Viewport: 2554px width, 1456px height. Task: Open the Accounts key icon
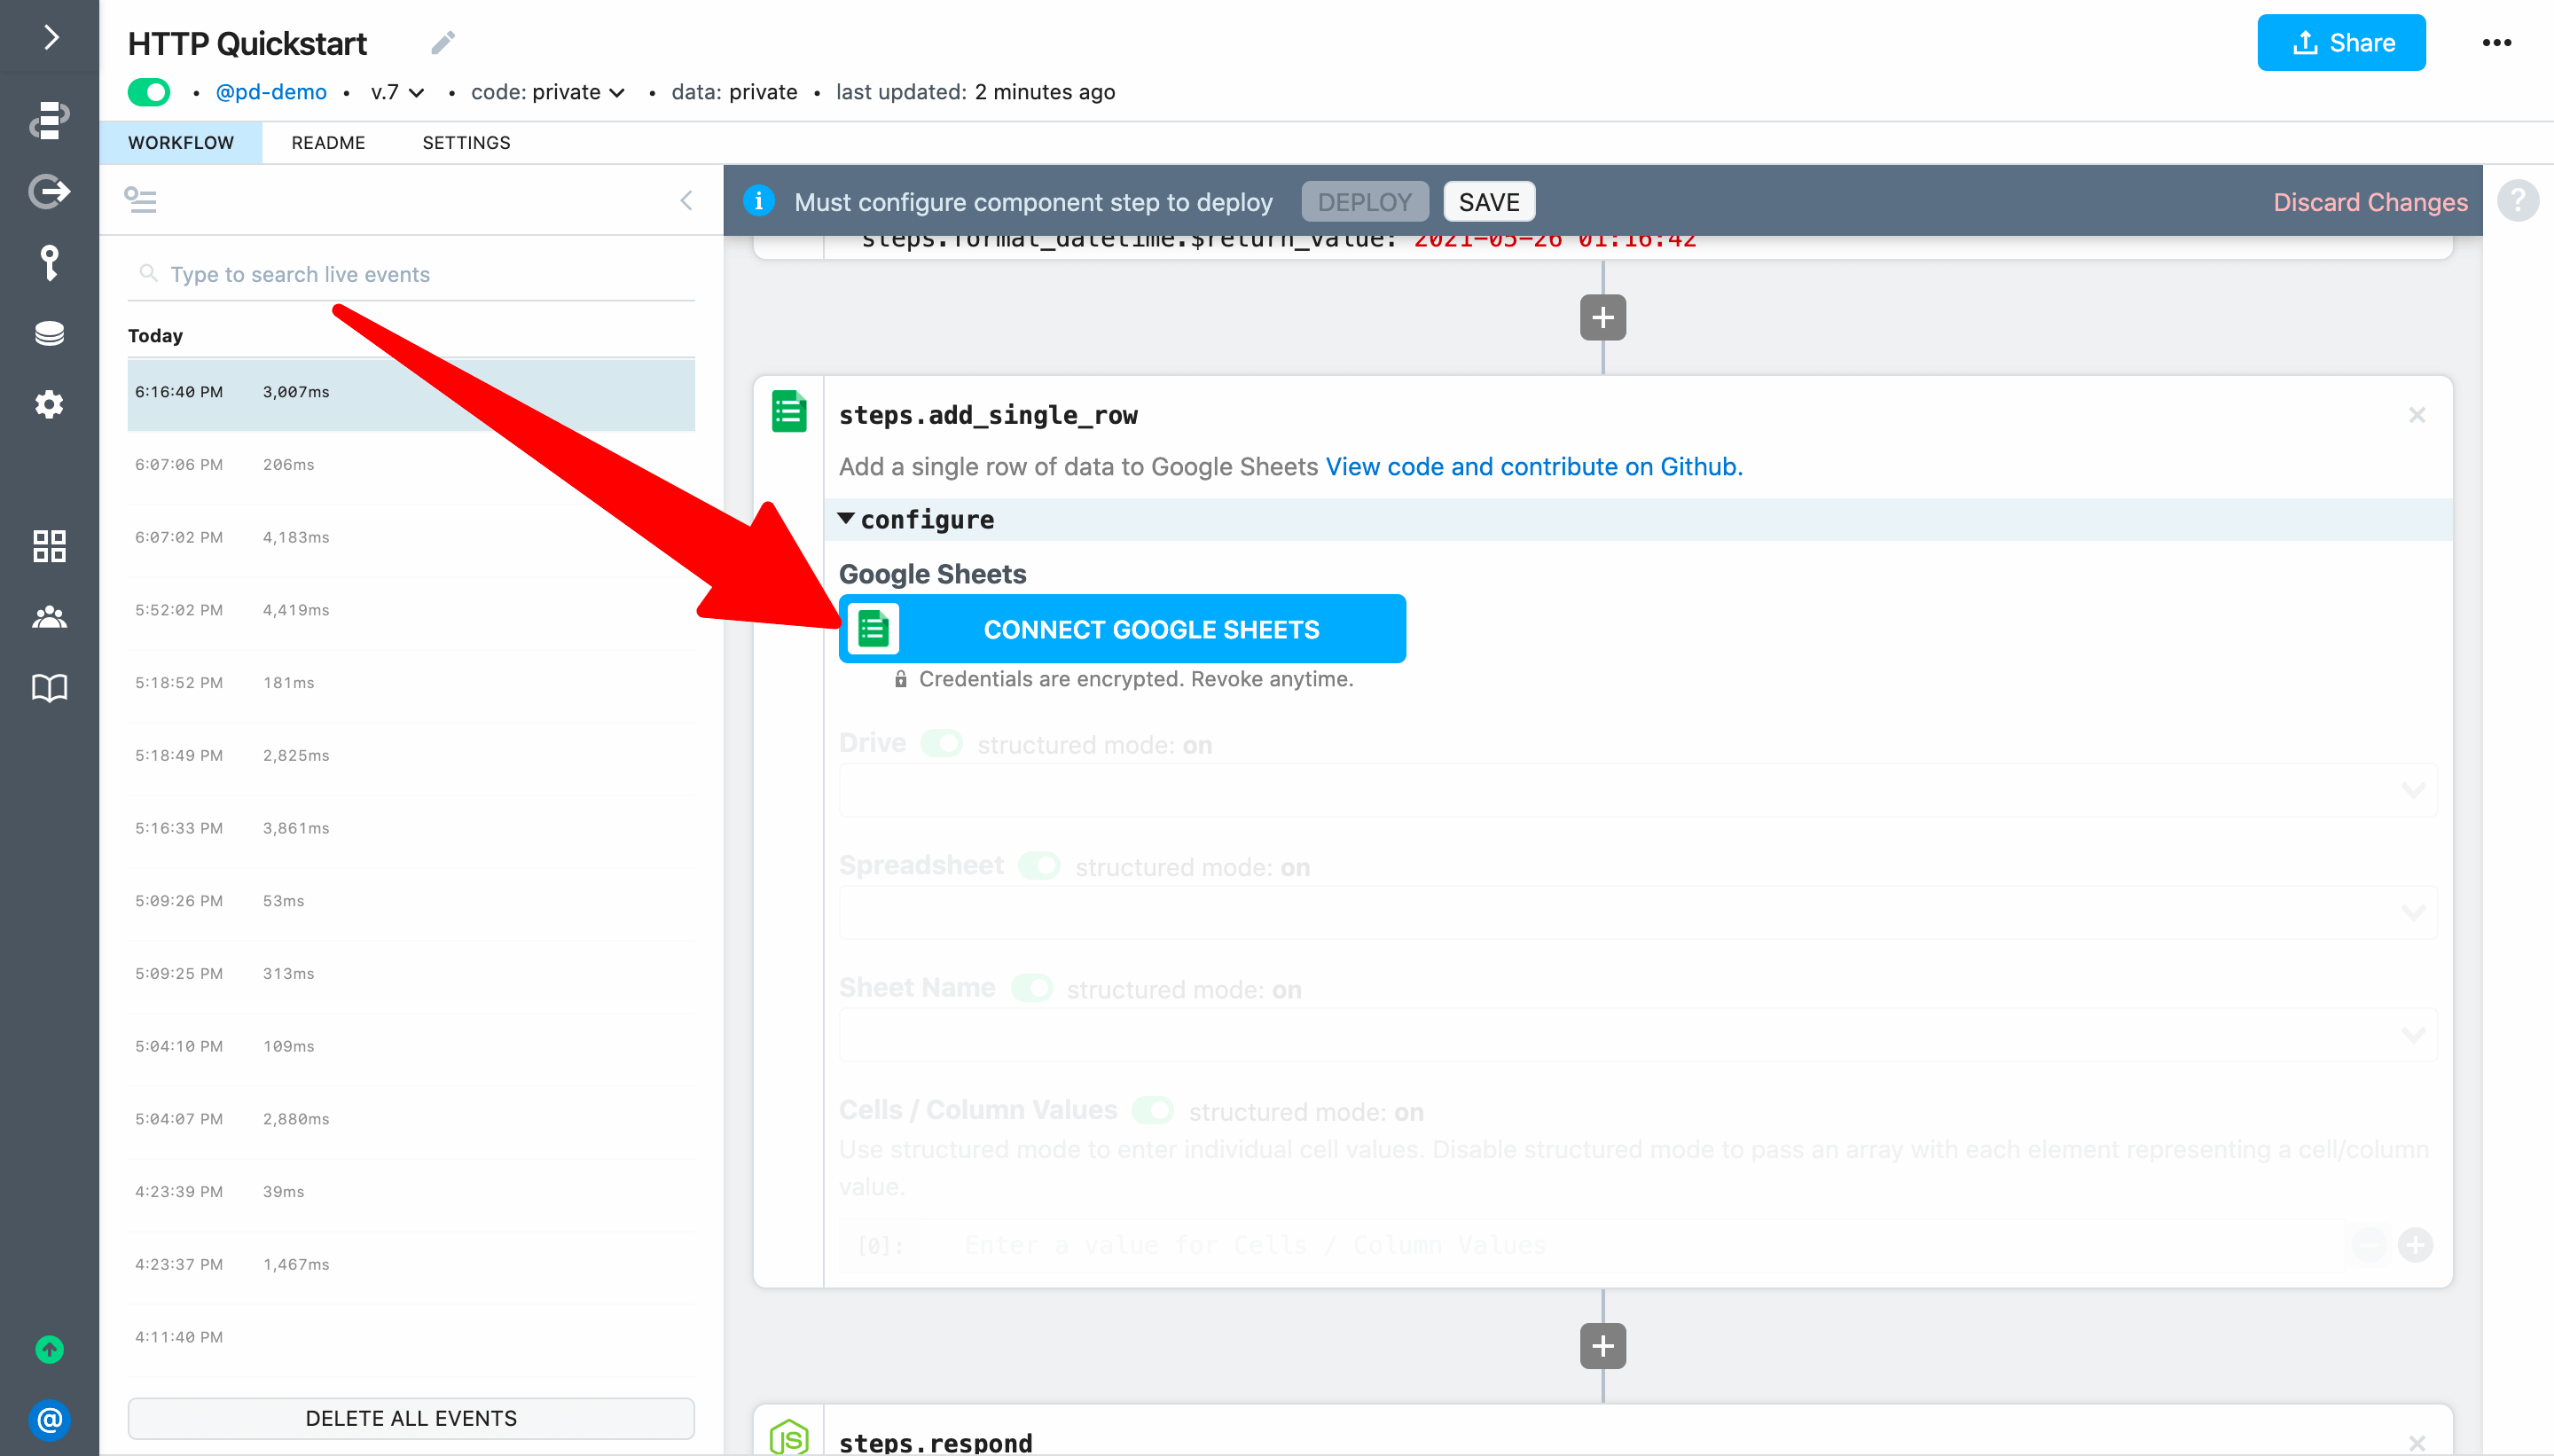pyautogui.click(x=49, y=262)
